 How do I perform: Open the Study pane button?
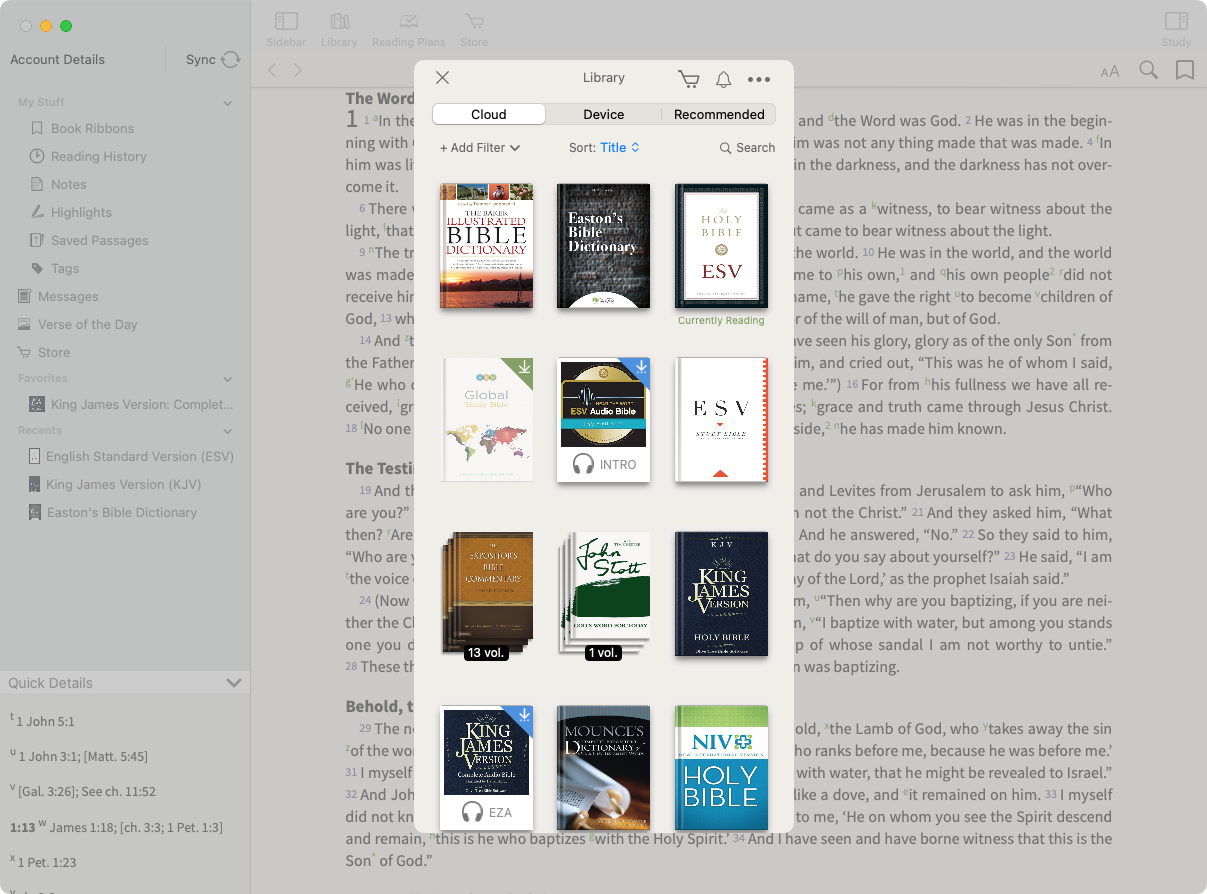coord(1176,29)
